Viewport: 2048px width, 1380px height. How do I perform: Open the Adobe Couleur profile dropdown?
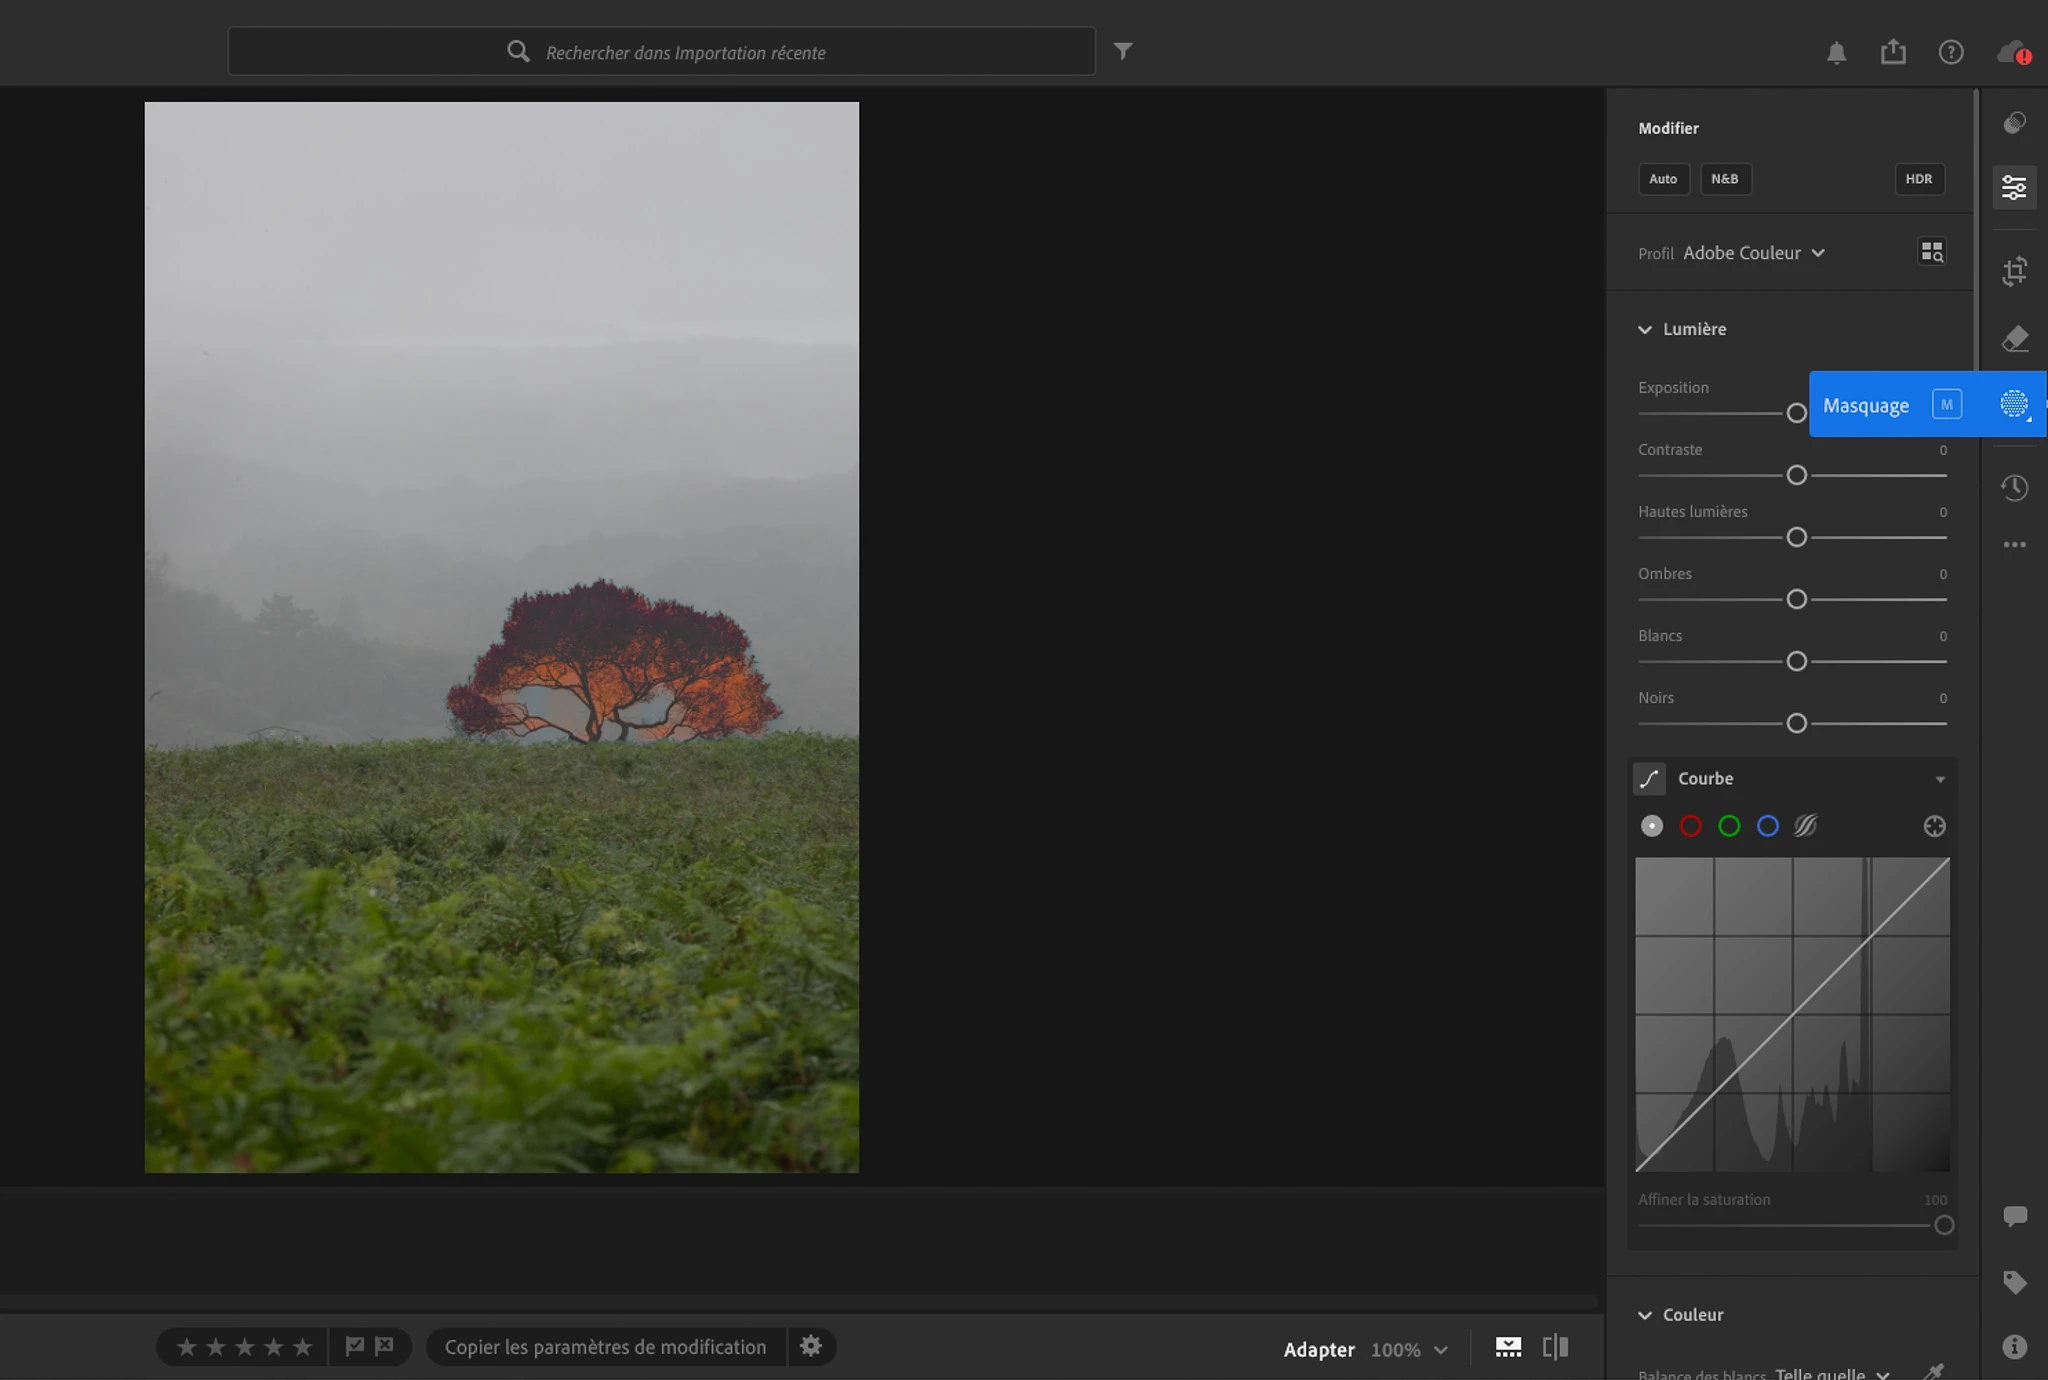(1753, 253)
